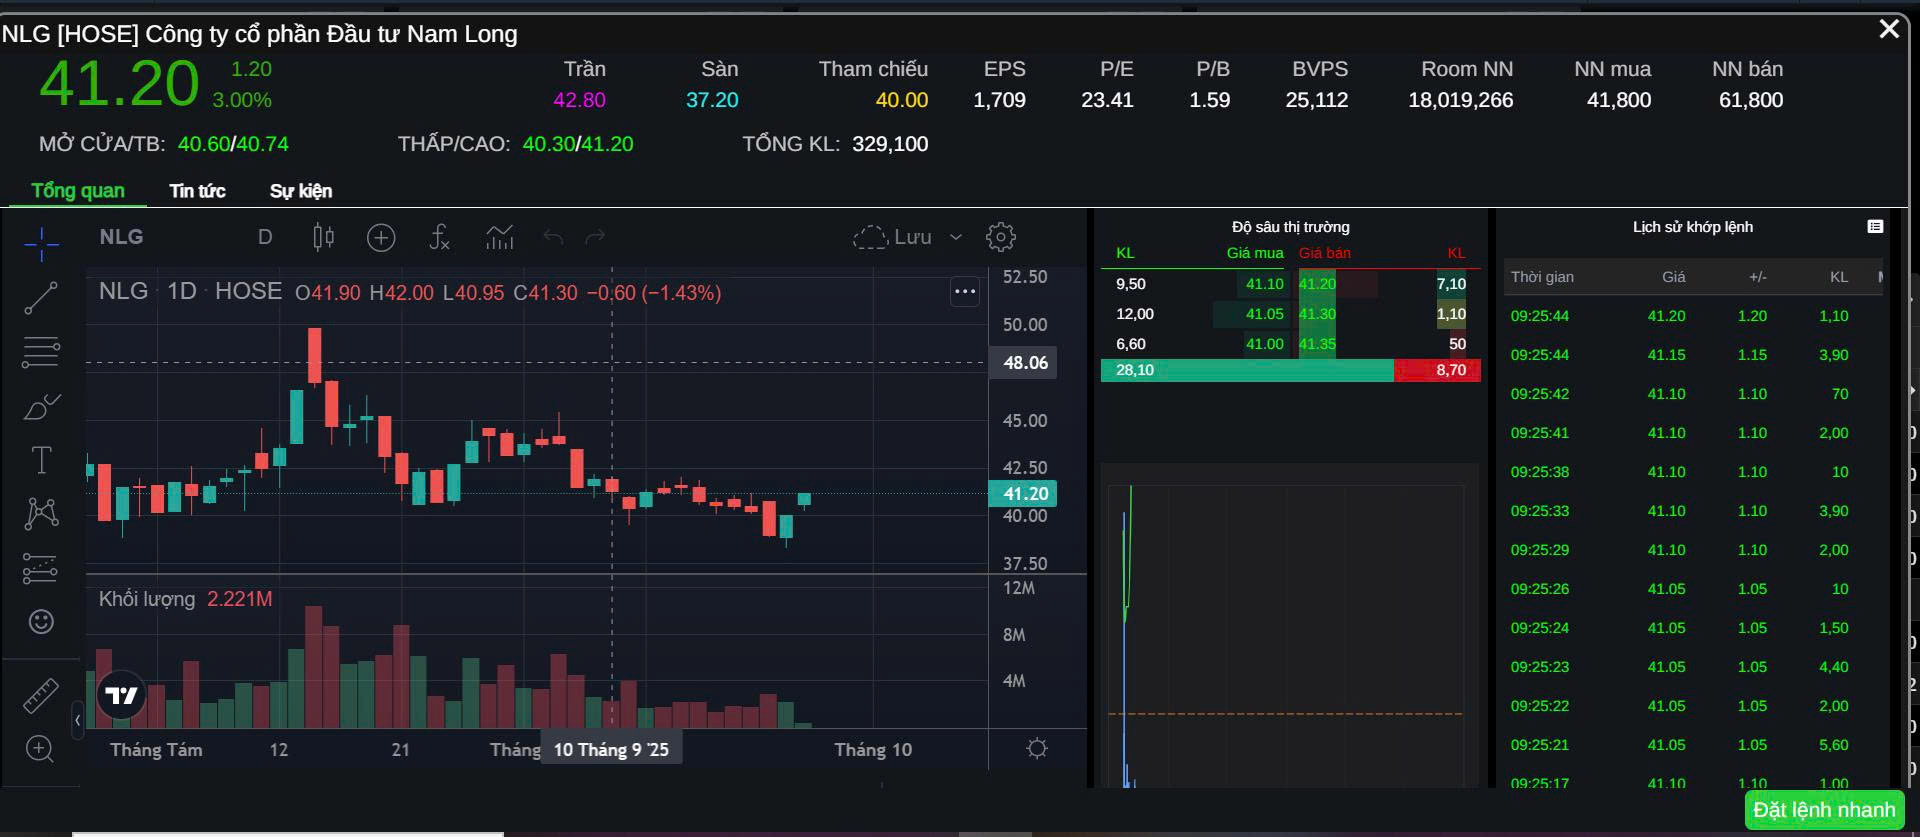Image resolution: width=1920 pixels, height=837 pixels.
Task: Open the chart settings gear
Action: (x=1000, y=237)
